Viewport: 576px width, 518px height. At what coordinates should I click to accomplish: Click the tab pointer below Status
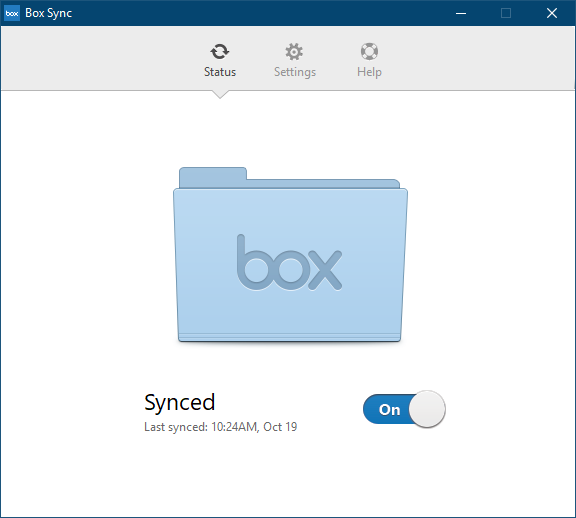click(x=220, y=94)
